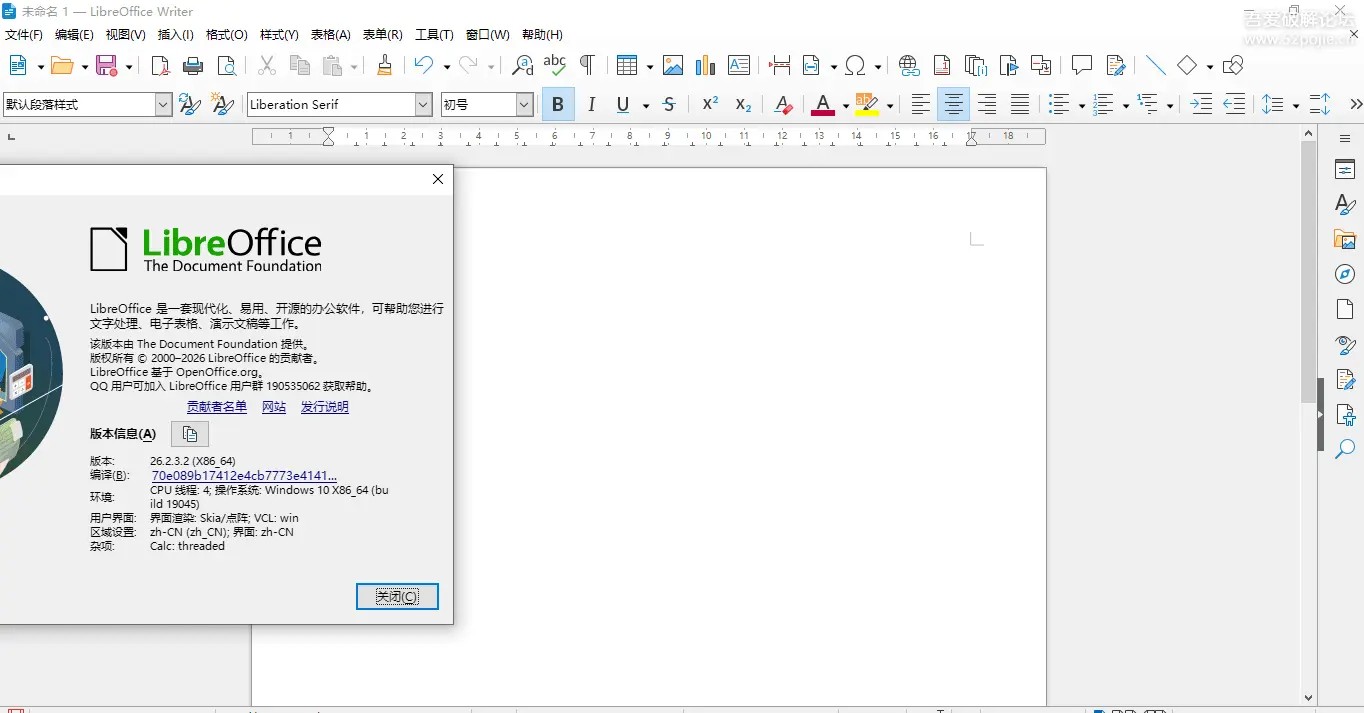1364x713 pixels.
Task: Open the 插入(I) menu
Action: [176, 35]
